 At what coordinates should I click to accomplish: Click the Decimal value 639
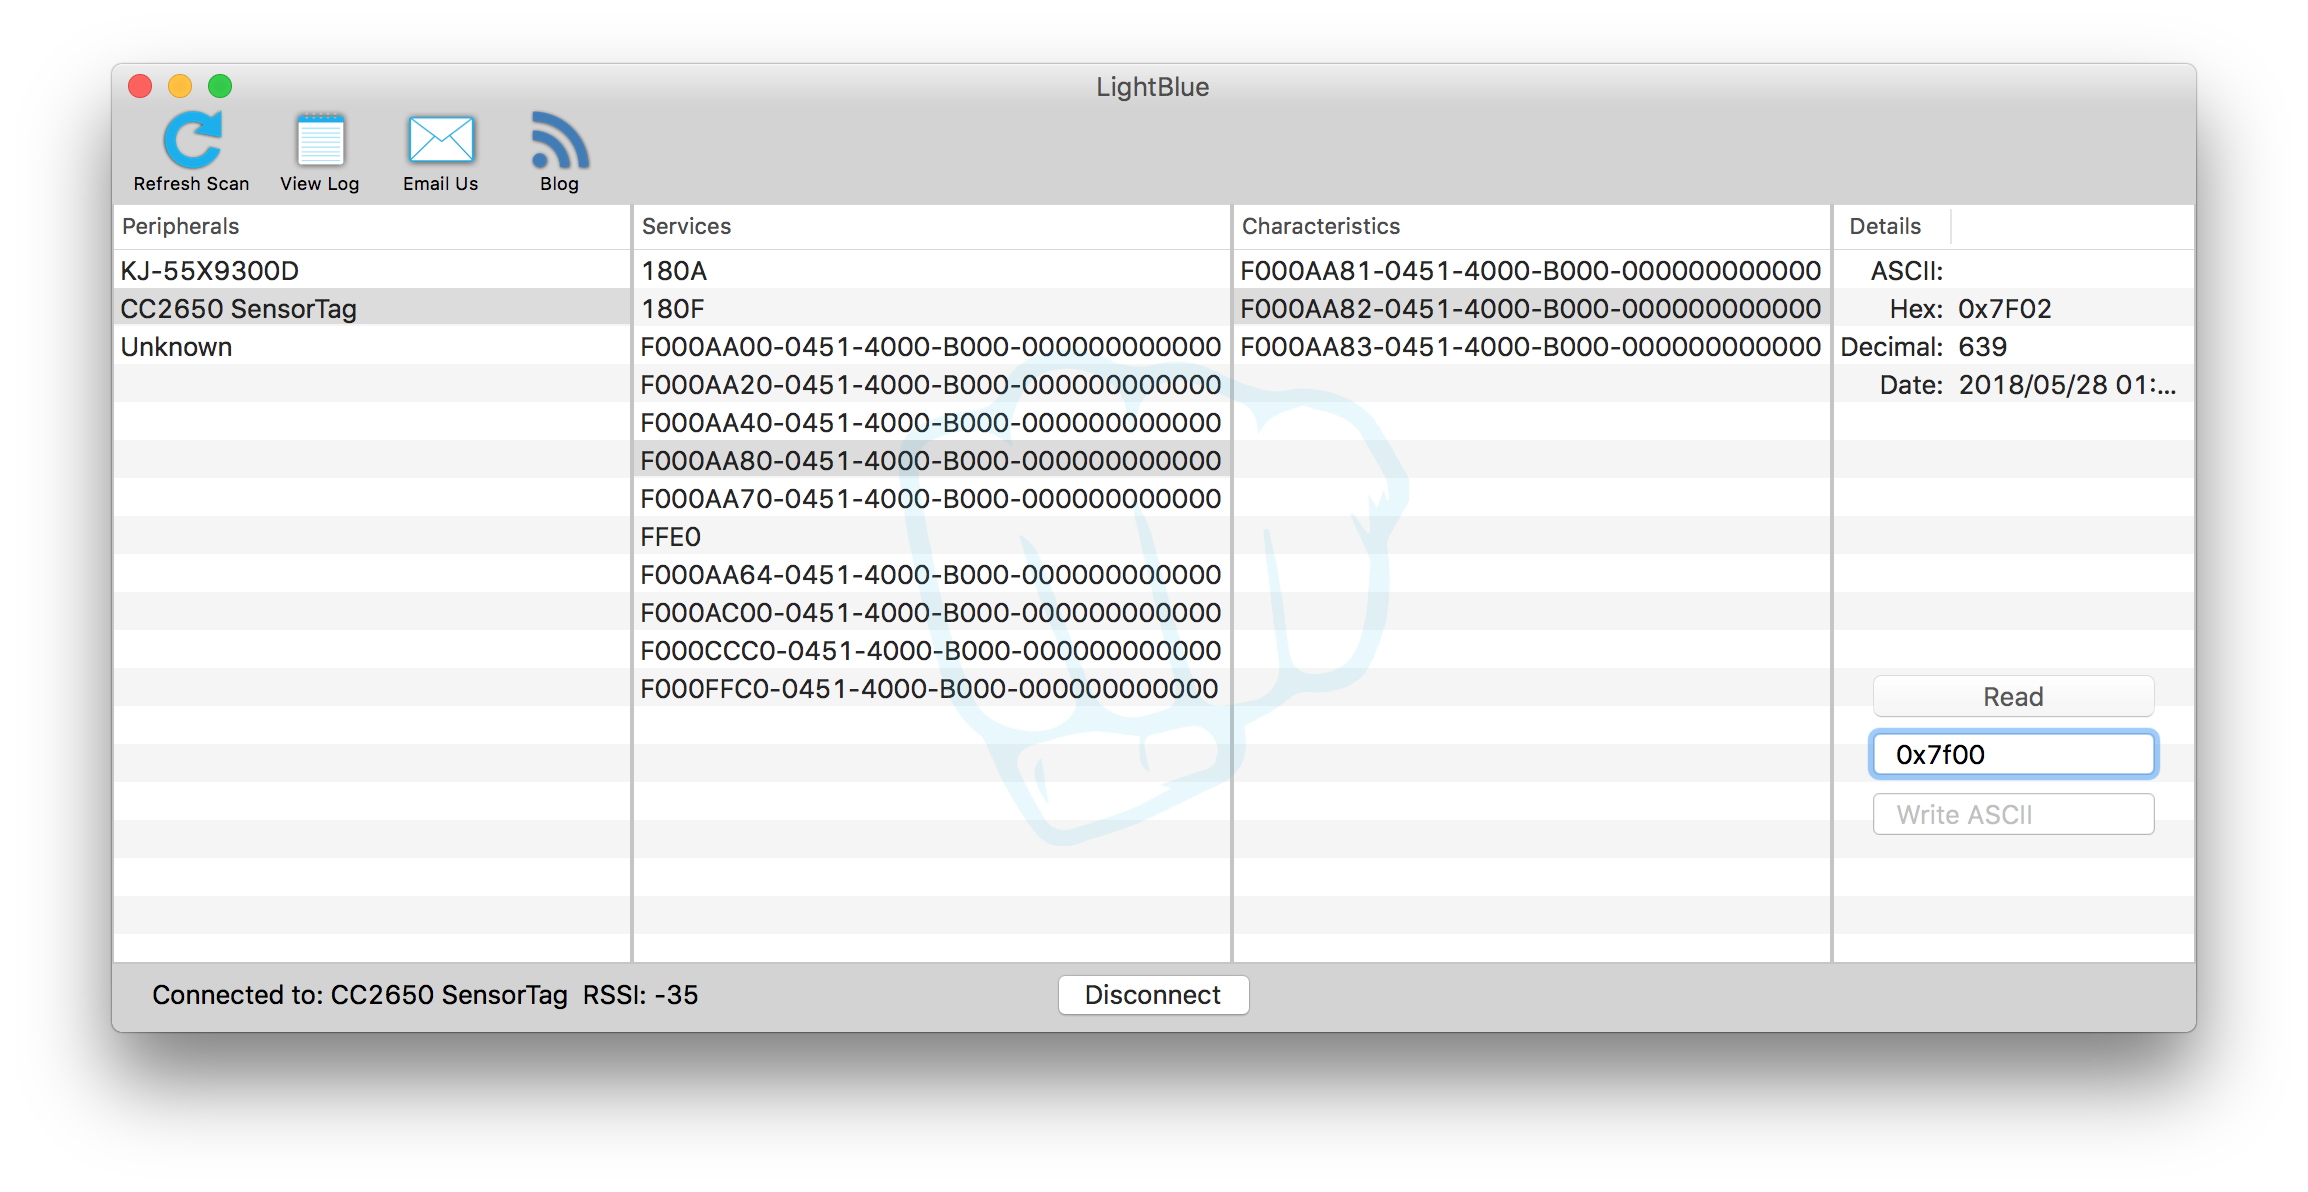click(x=1982, y=347)
